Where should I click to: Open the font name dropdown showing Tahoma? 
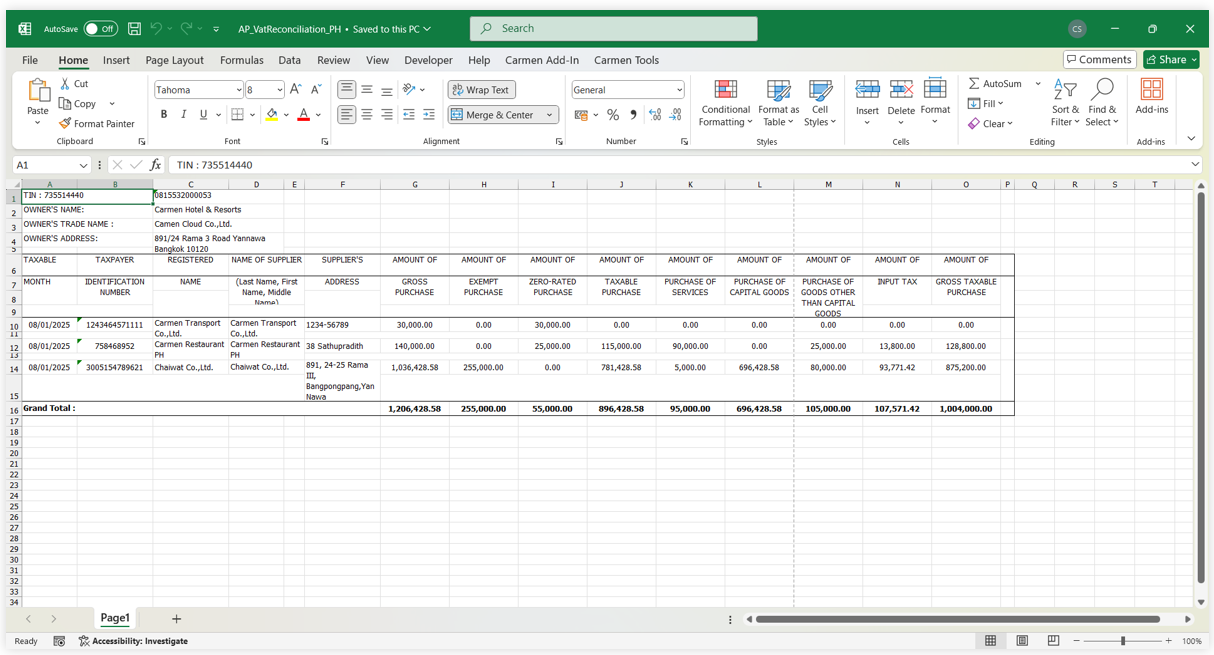238,90
